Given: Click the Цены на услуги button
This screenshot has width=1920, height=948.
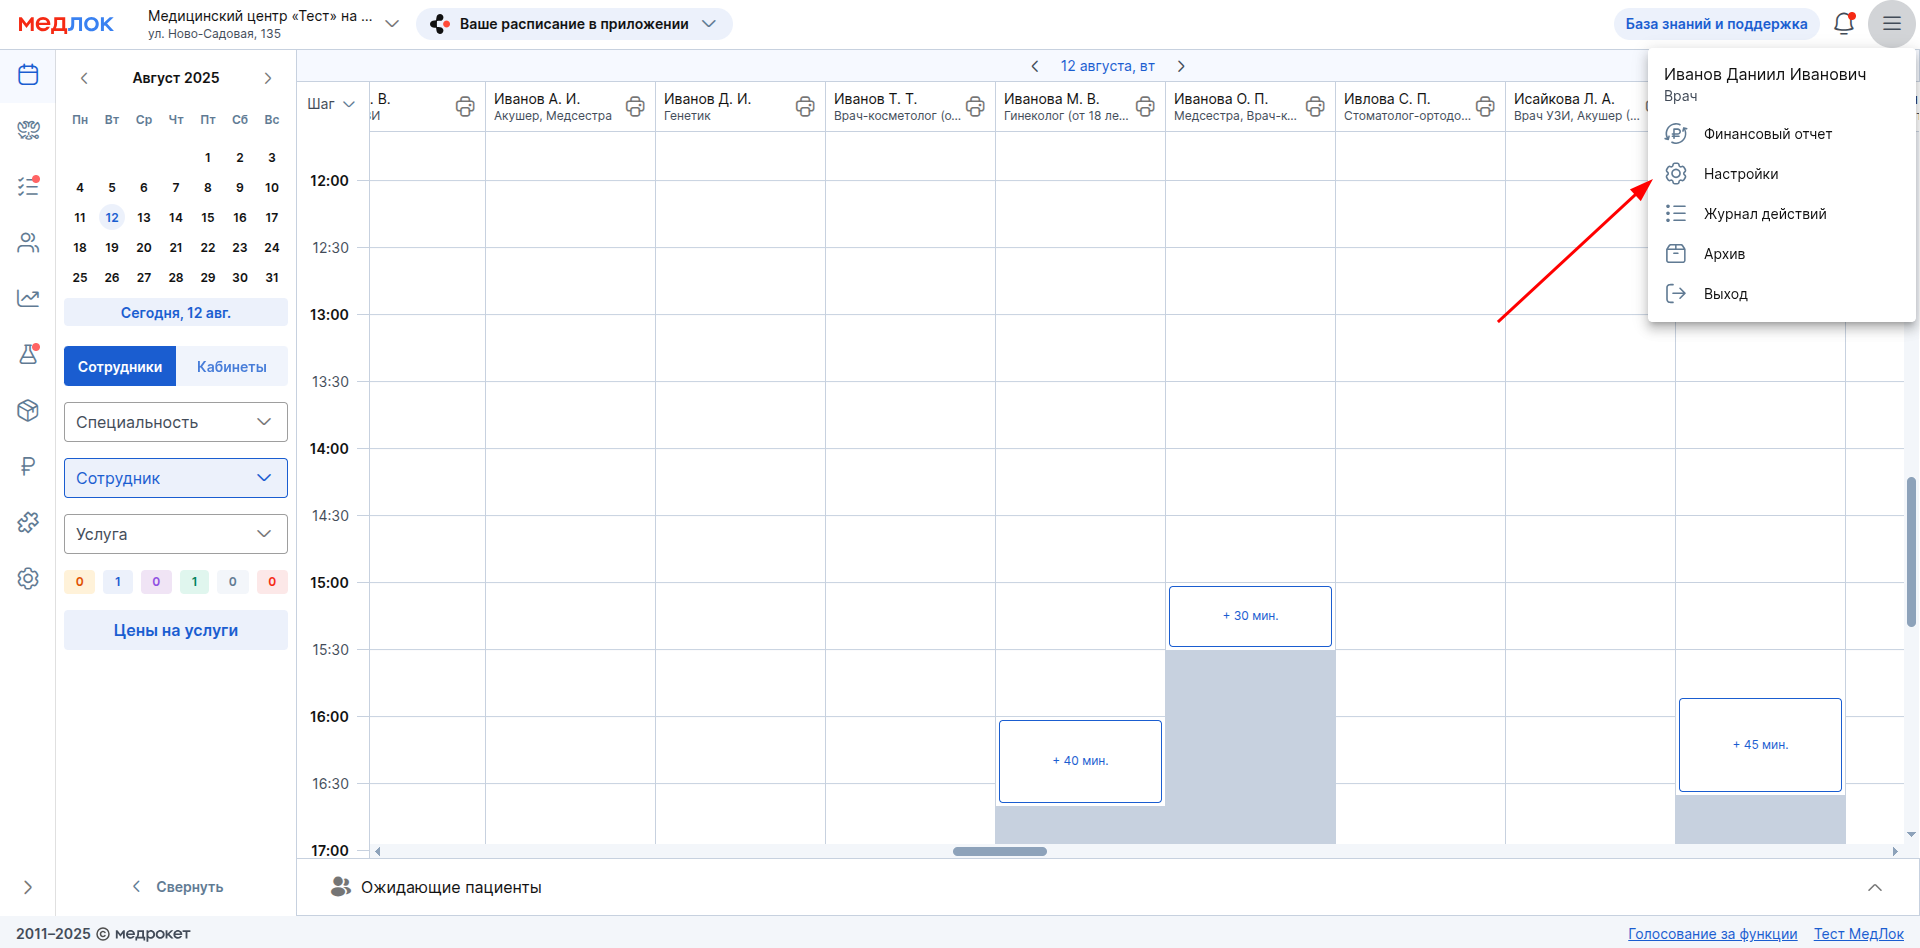Looking at the screenshot, I should [176, 630].
